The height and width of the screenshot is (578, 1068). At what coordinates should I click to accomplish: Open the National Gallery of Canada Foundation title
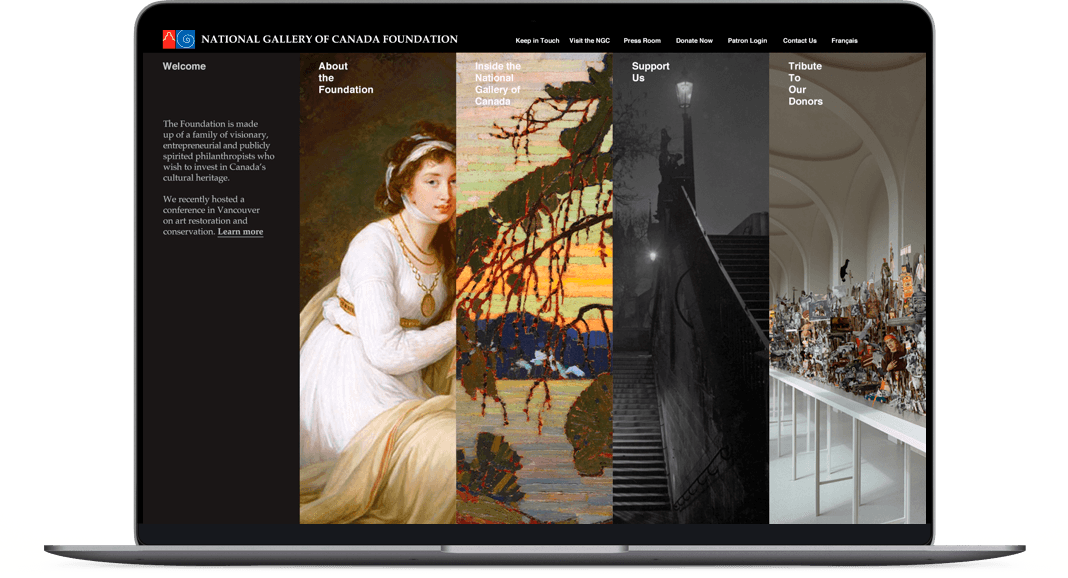coord(330,39)
